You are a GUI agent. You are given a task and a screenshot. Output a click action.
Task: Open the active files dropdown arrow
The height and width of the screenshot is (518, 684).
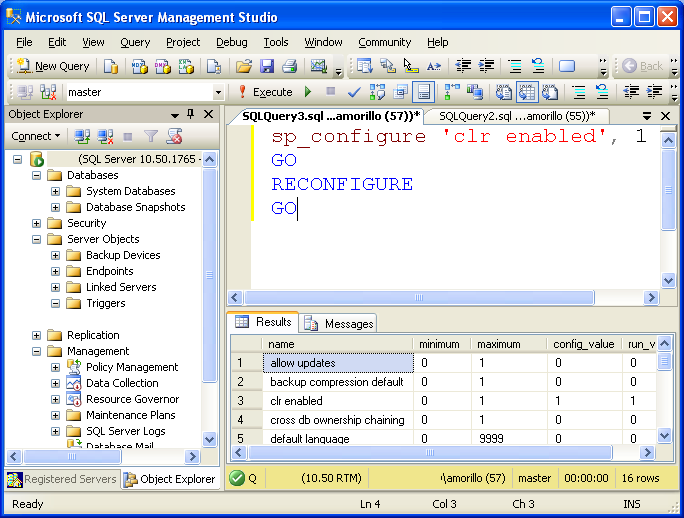click(x=647, y=116)
